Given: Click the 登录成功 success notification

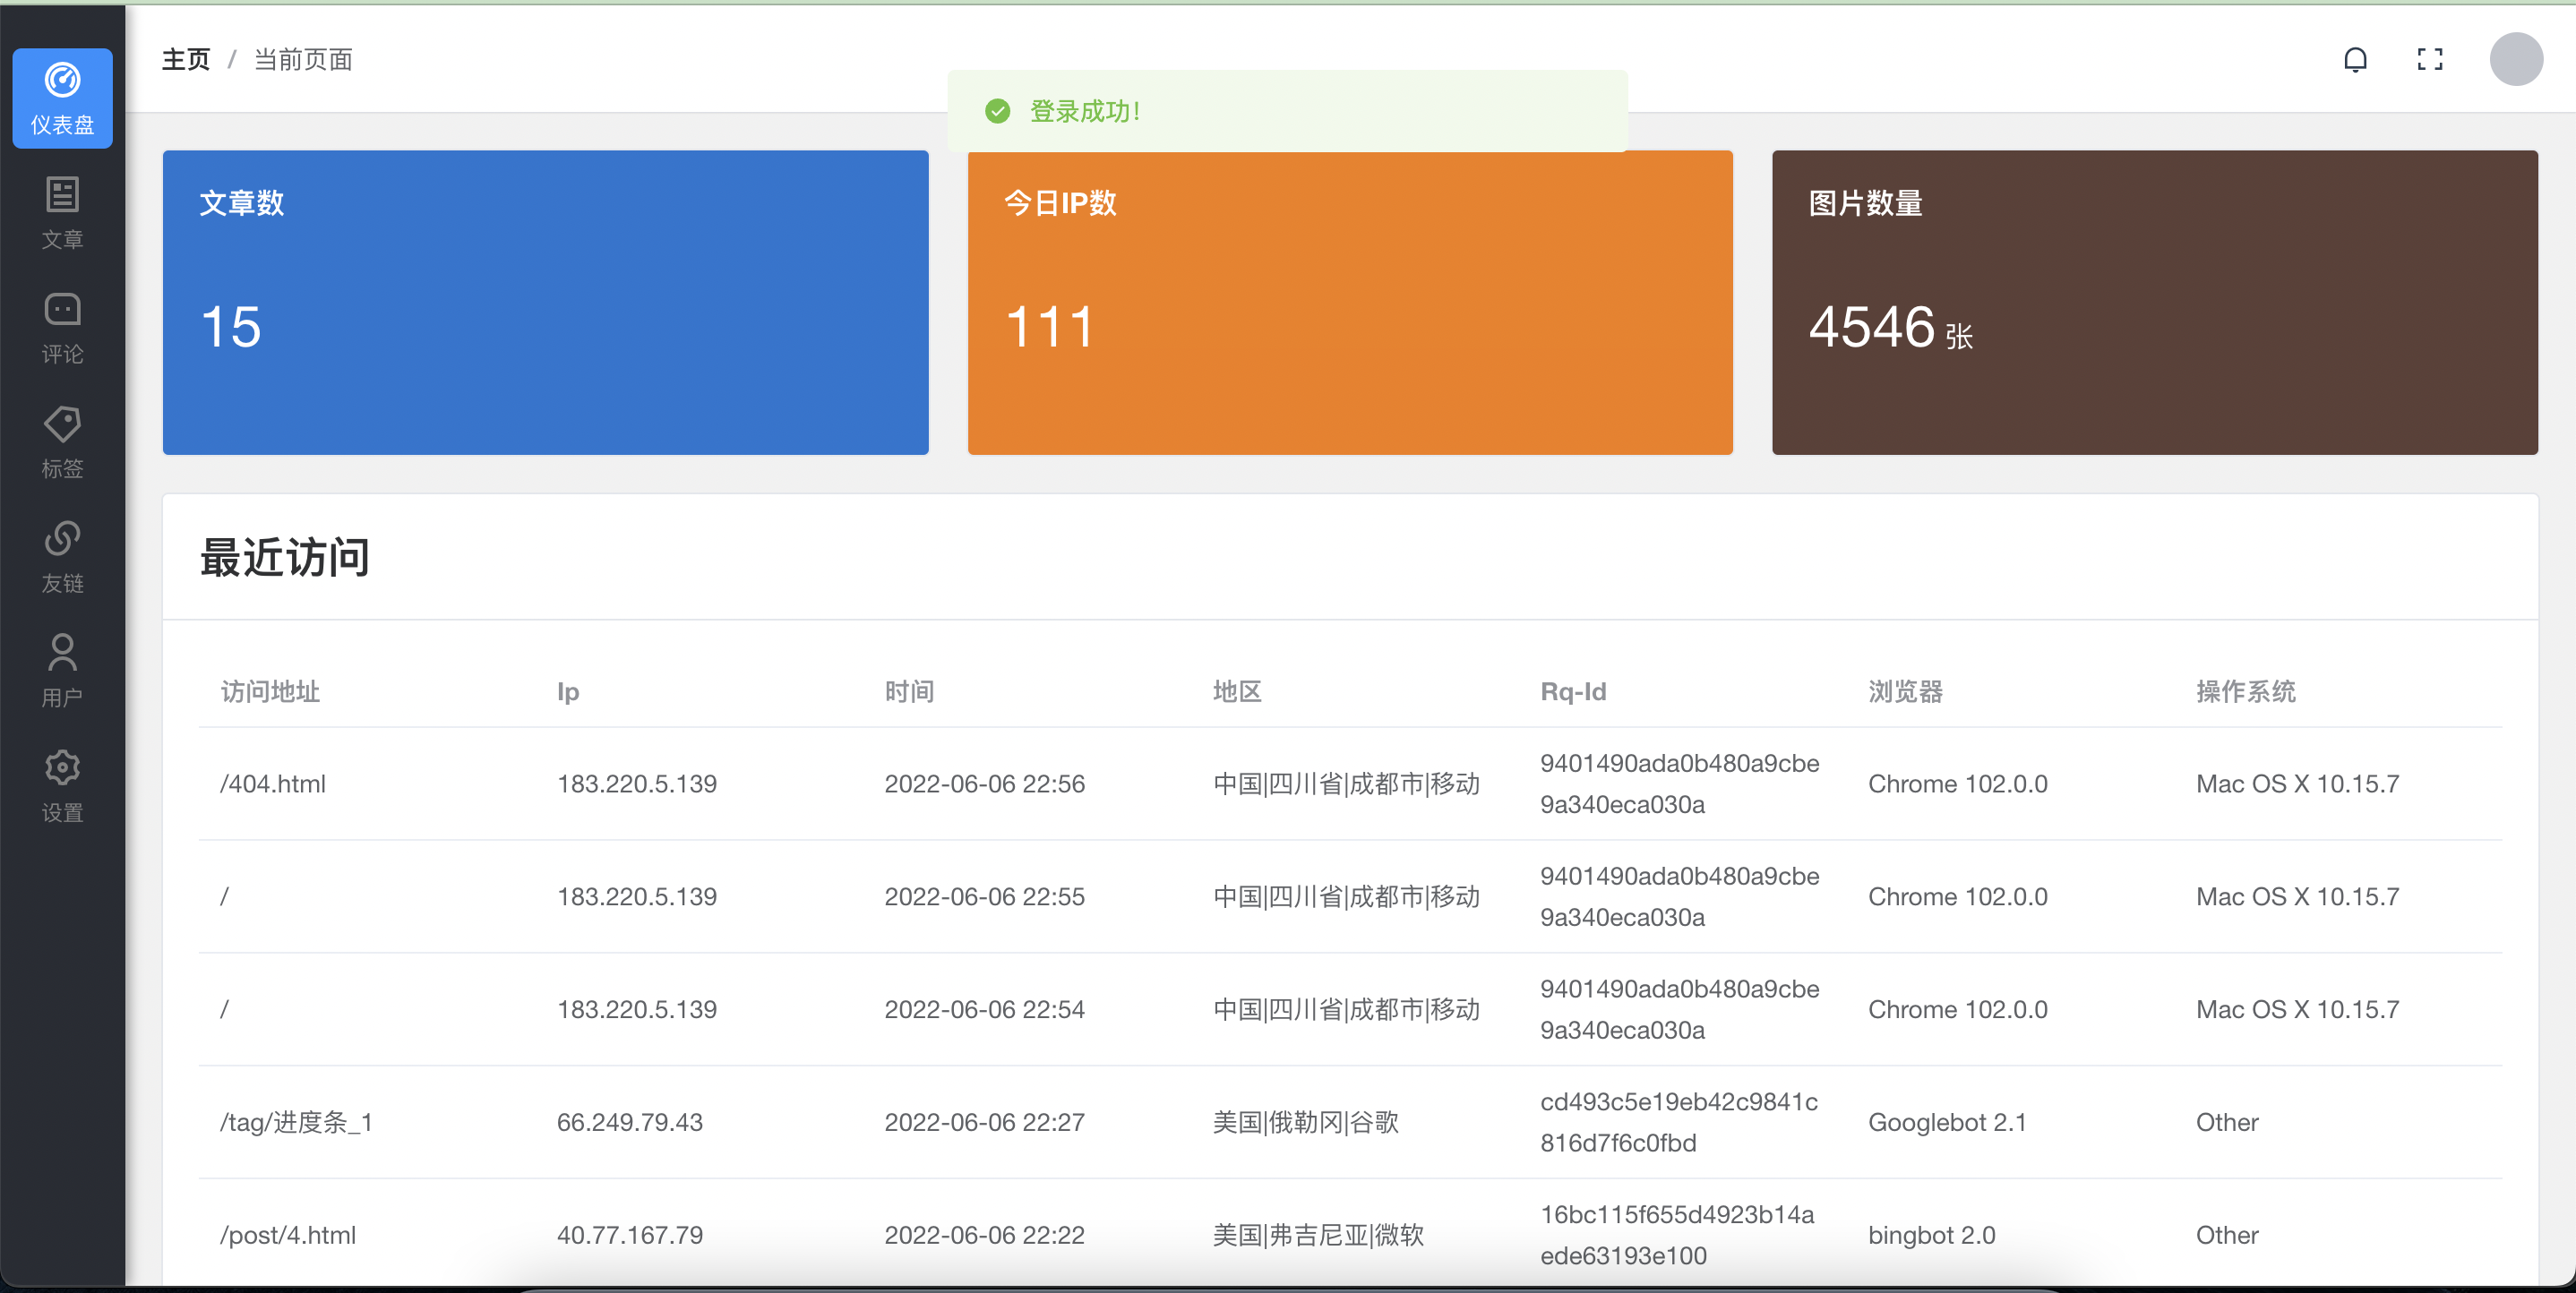Looking at the screenshot, I should click(x=1286, y=111).
